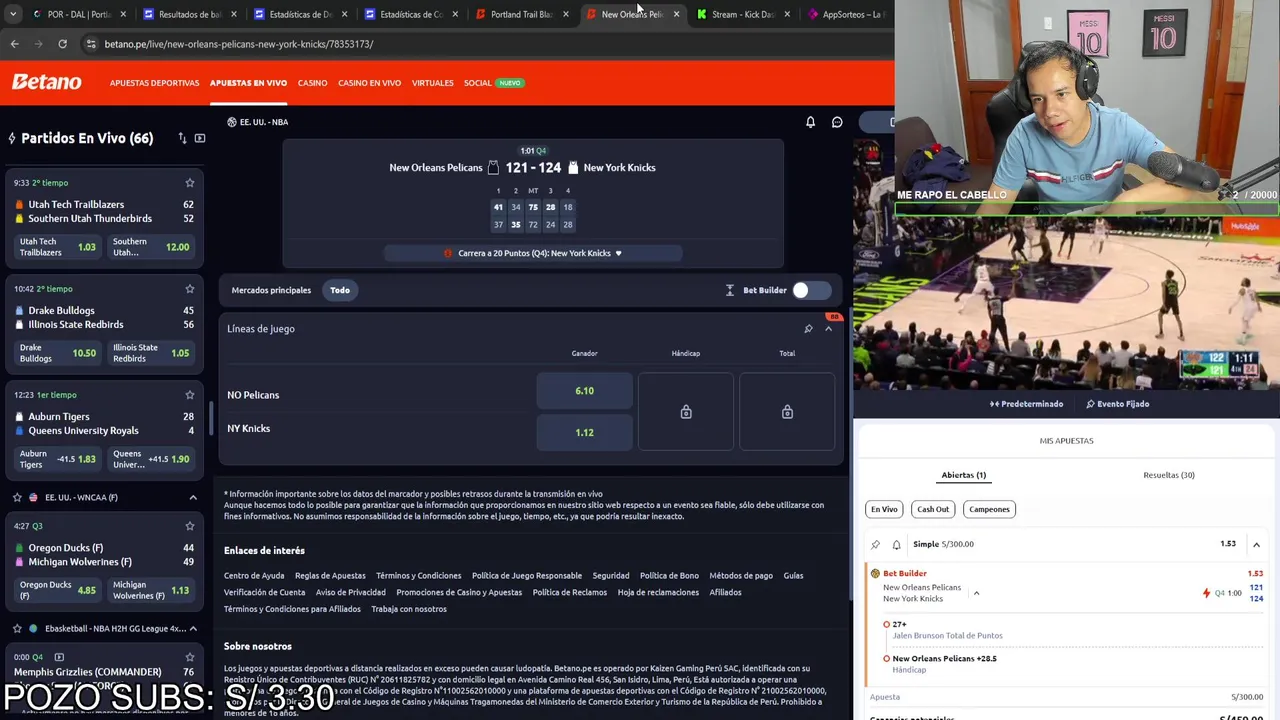1280x720 pixels.
Task: Open Casino en Vivo menu
Action: point(369,83)
